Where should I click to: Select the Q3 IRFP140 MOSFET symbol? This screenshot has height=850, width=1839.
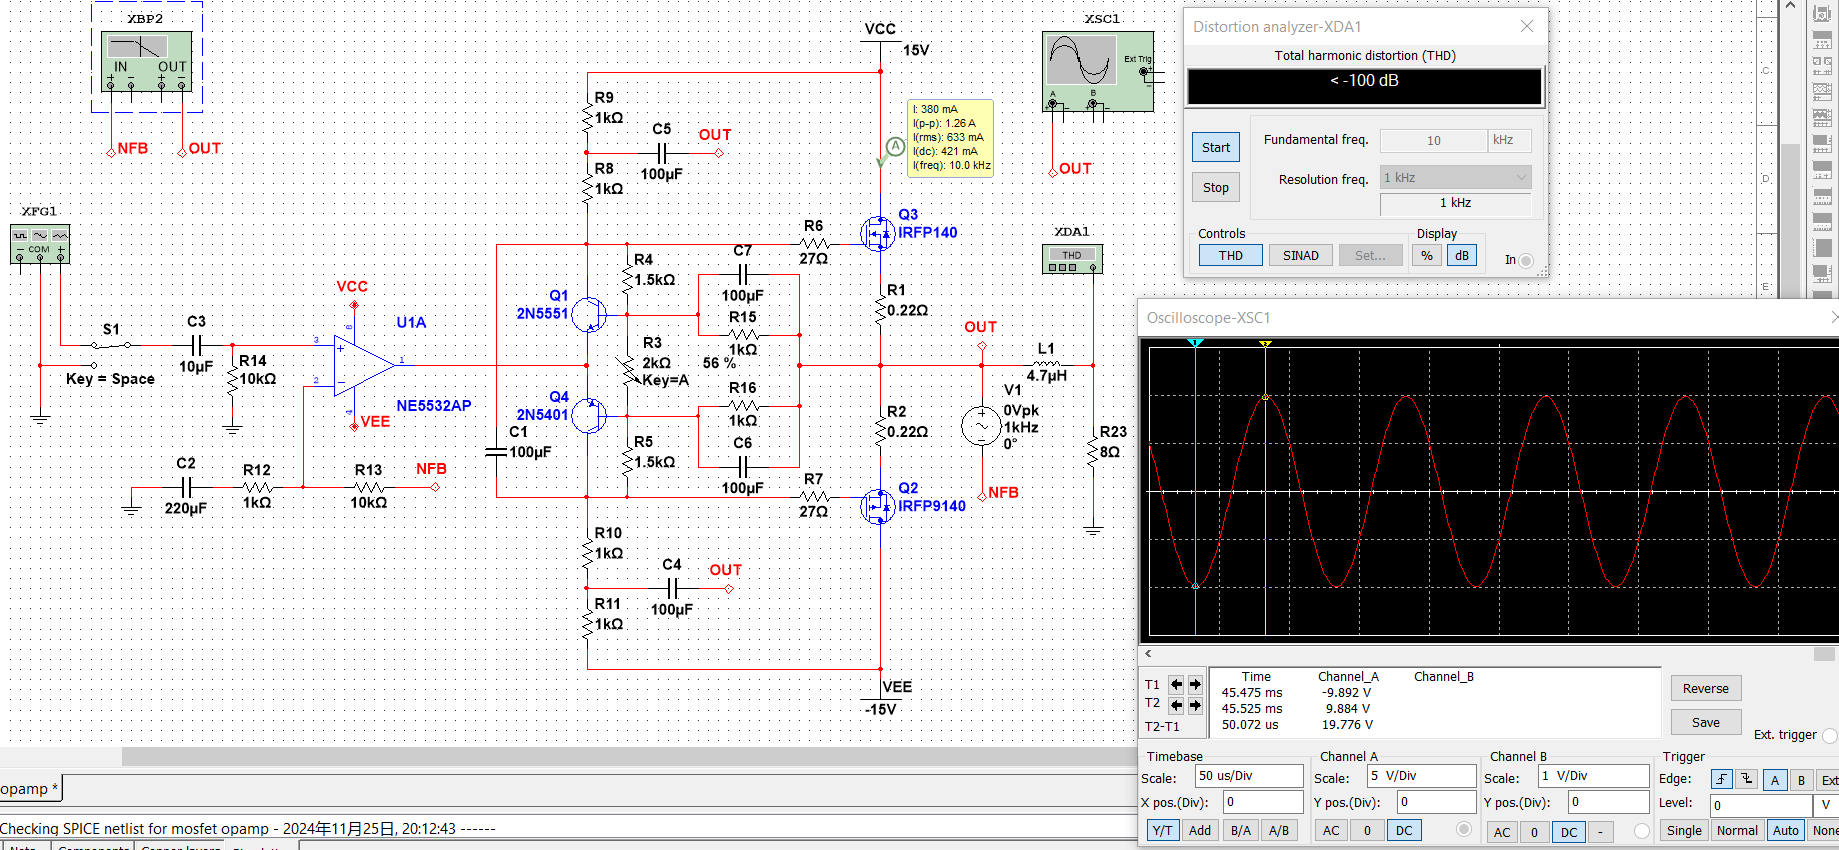pyautogui.click(x=877, y=234)
